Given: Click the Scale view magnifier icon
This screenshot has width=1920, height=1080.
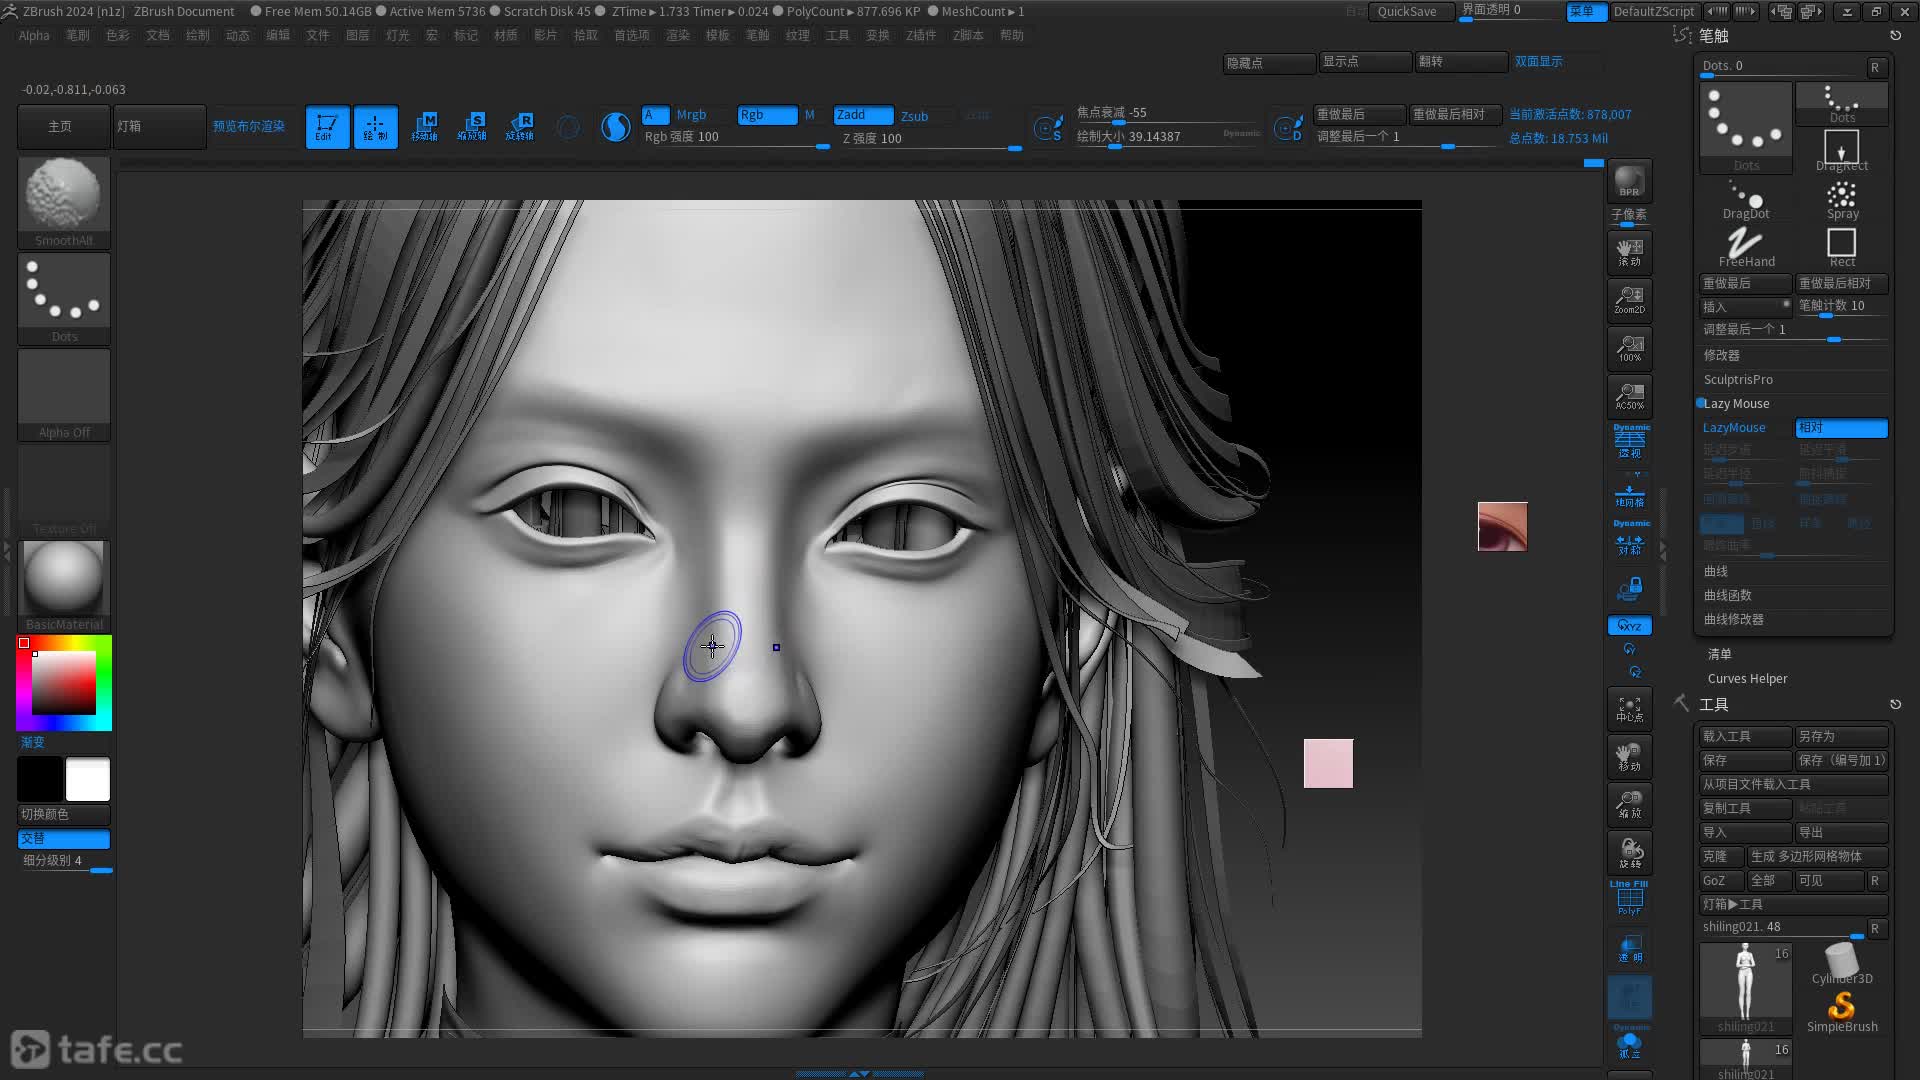Looking at the screenshot, I should click(x=1629, y=805).
